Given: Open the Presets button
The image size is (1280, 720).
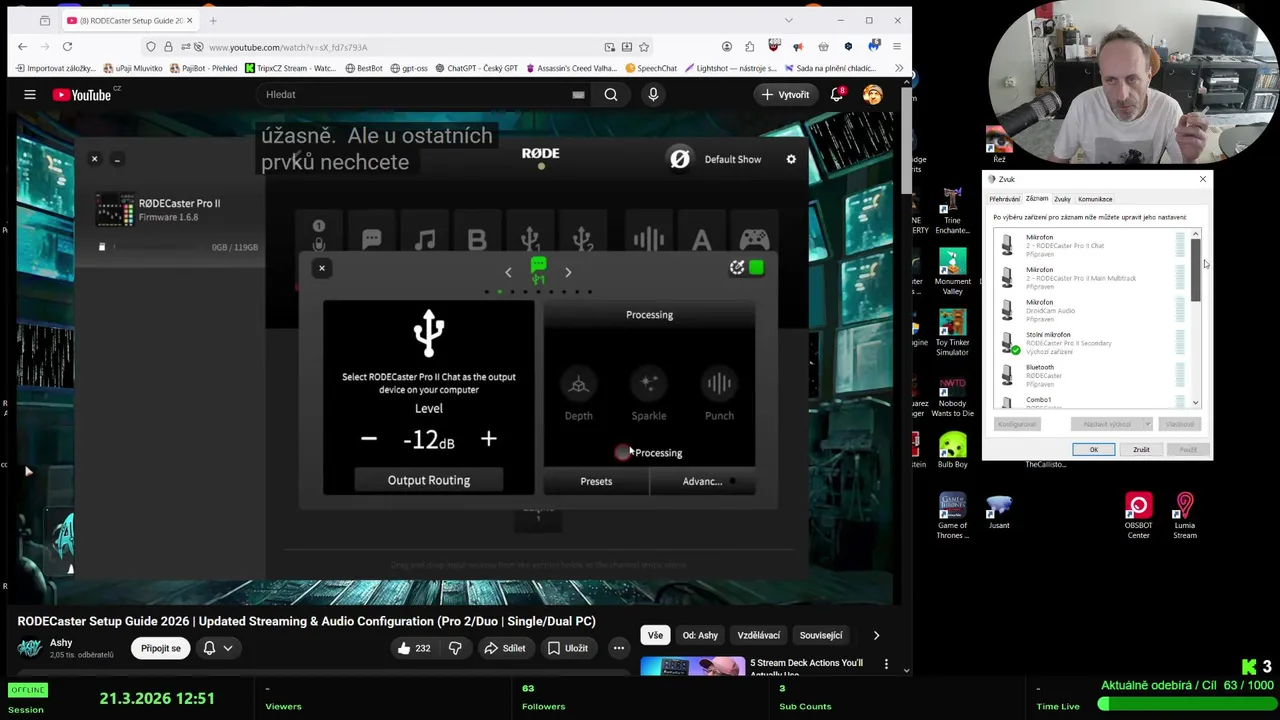Looking at the screenshot, I should pyautogui.click(x=596, y=481).
